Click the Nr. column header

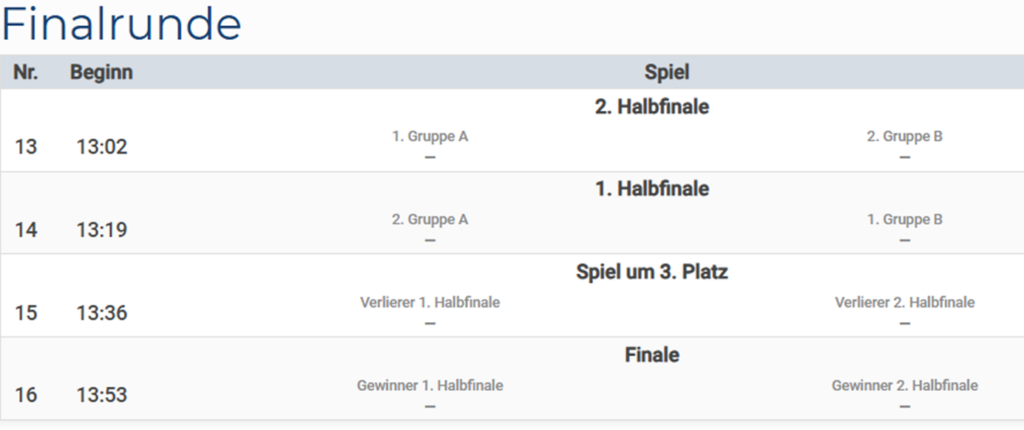point(26,72)
